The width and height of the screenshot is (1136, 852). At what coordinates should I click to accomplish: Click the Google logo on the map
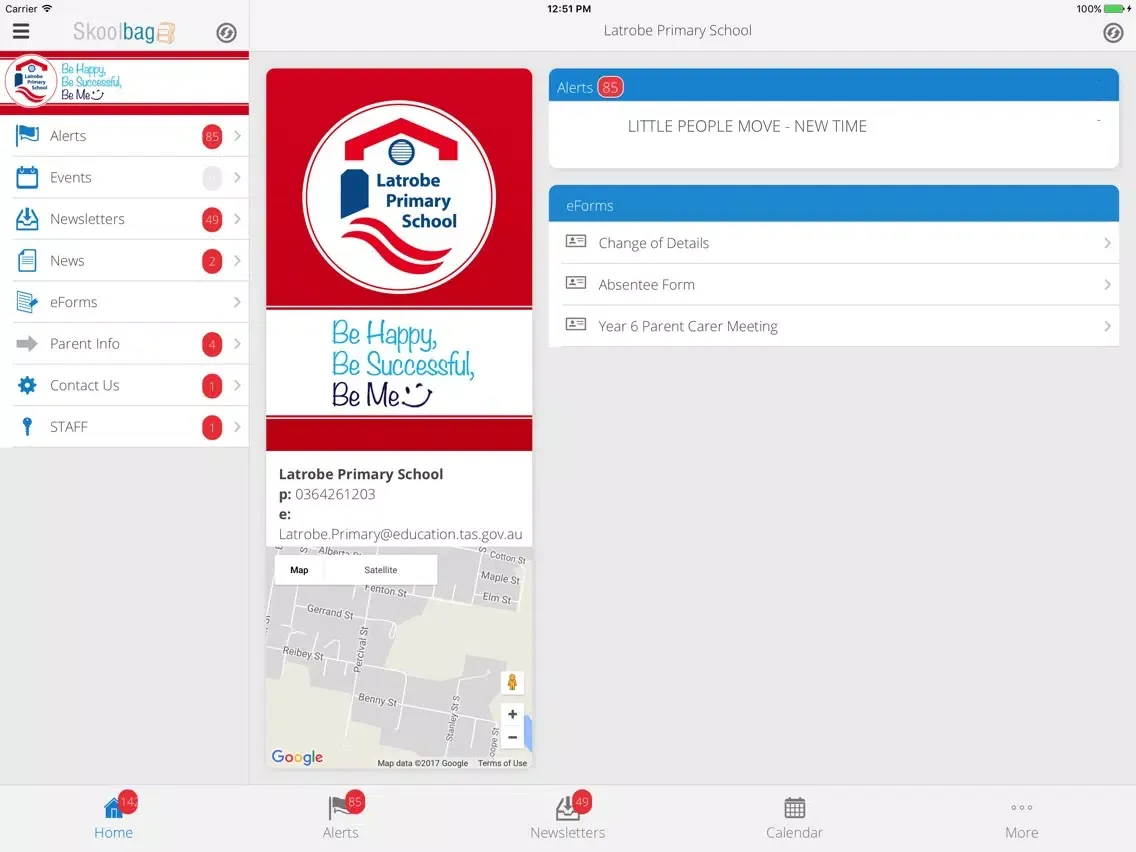tap(297, 757)
